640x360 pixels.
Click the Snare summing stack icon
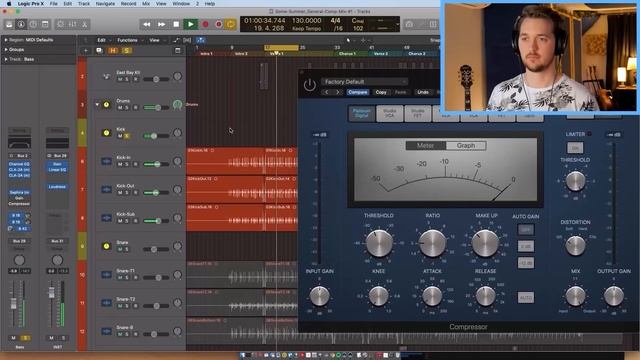pyautogui.click(x=107, y=246)
